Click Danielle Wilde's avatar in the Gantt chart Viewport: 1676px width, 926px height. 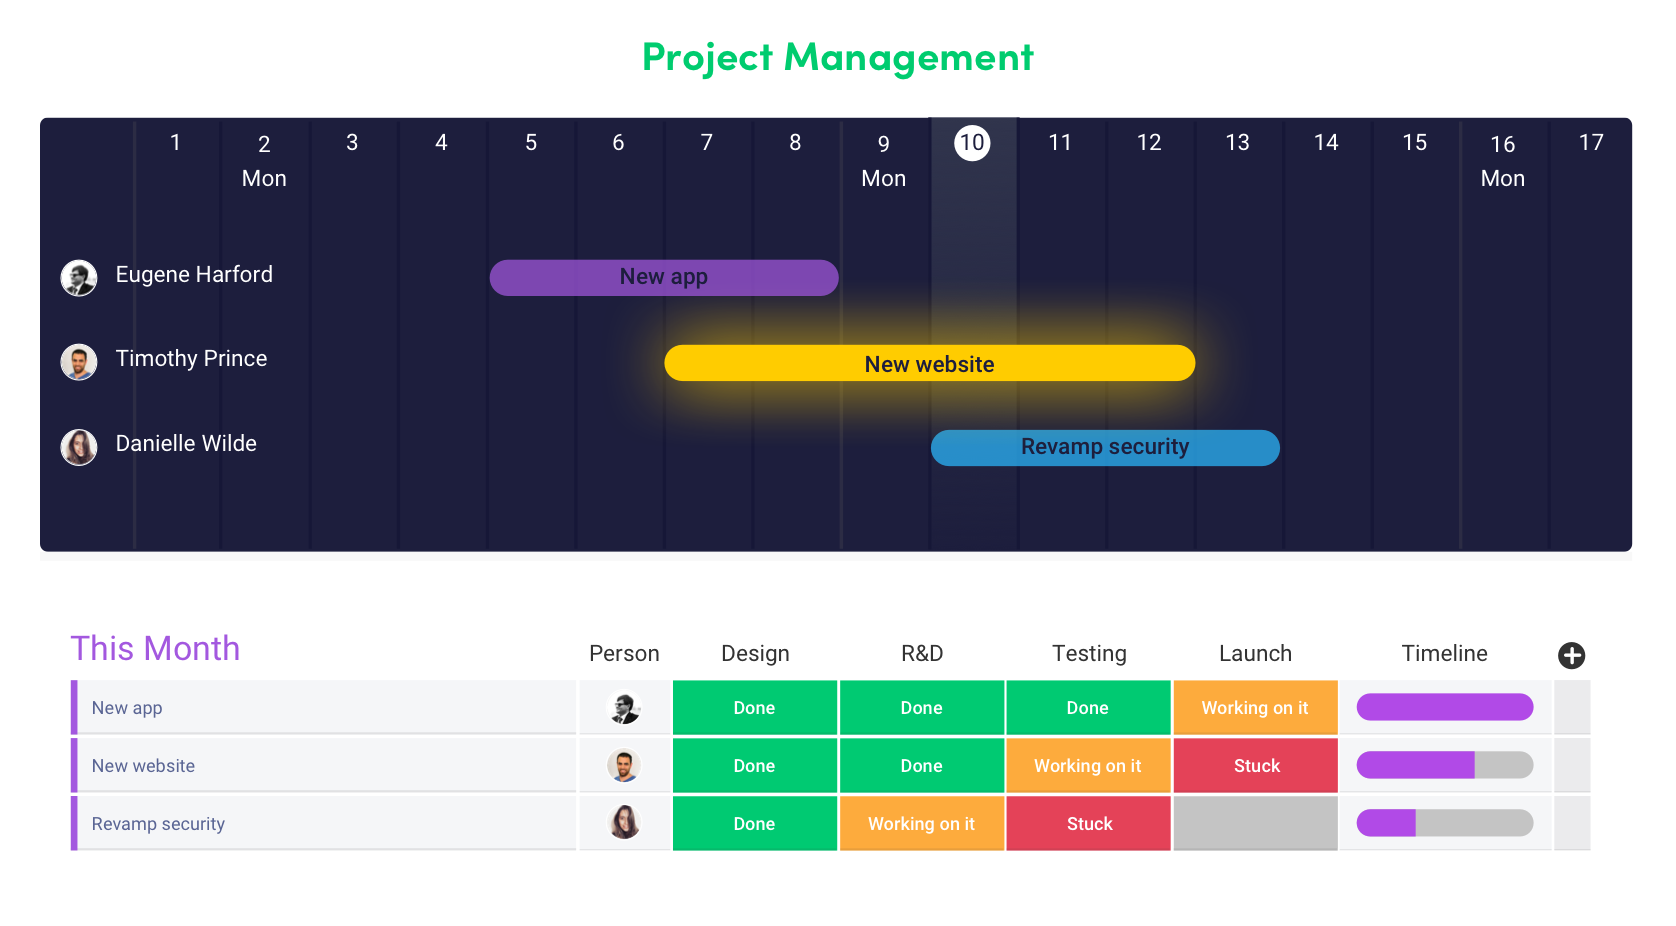pos(79,447)
